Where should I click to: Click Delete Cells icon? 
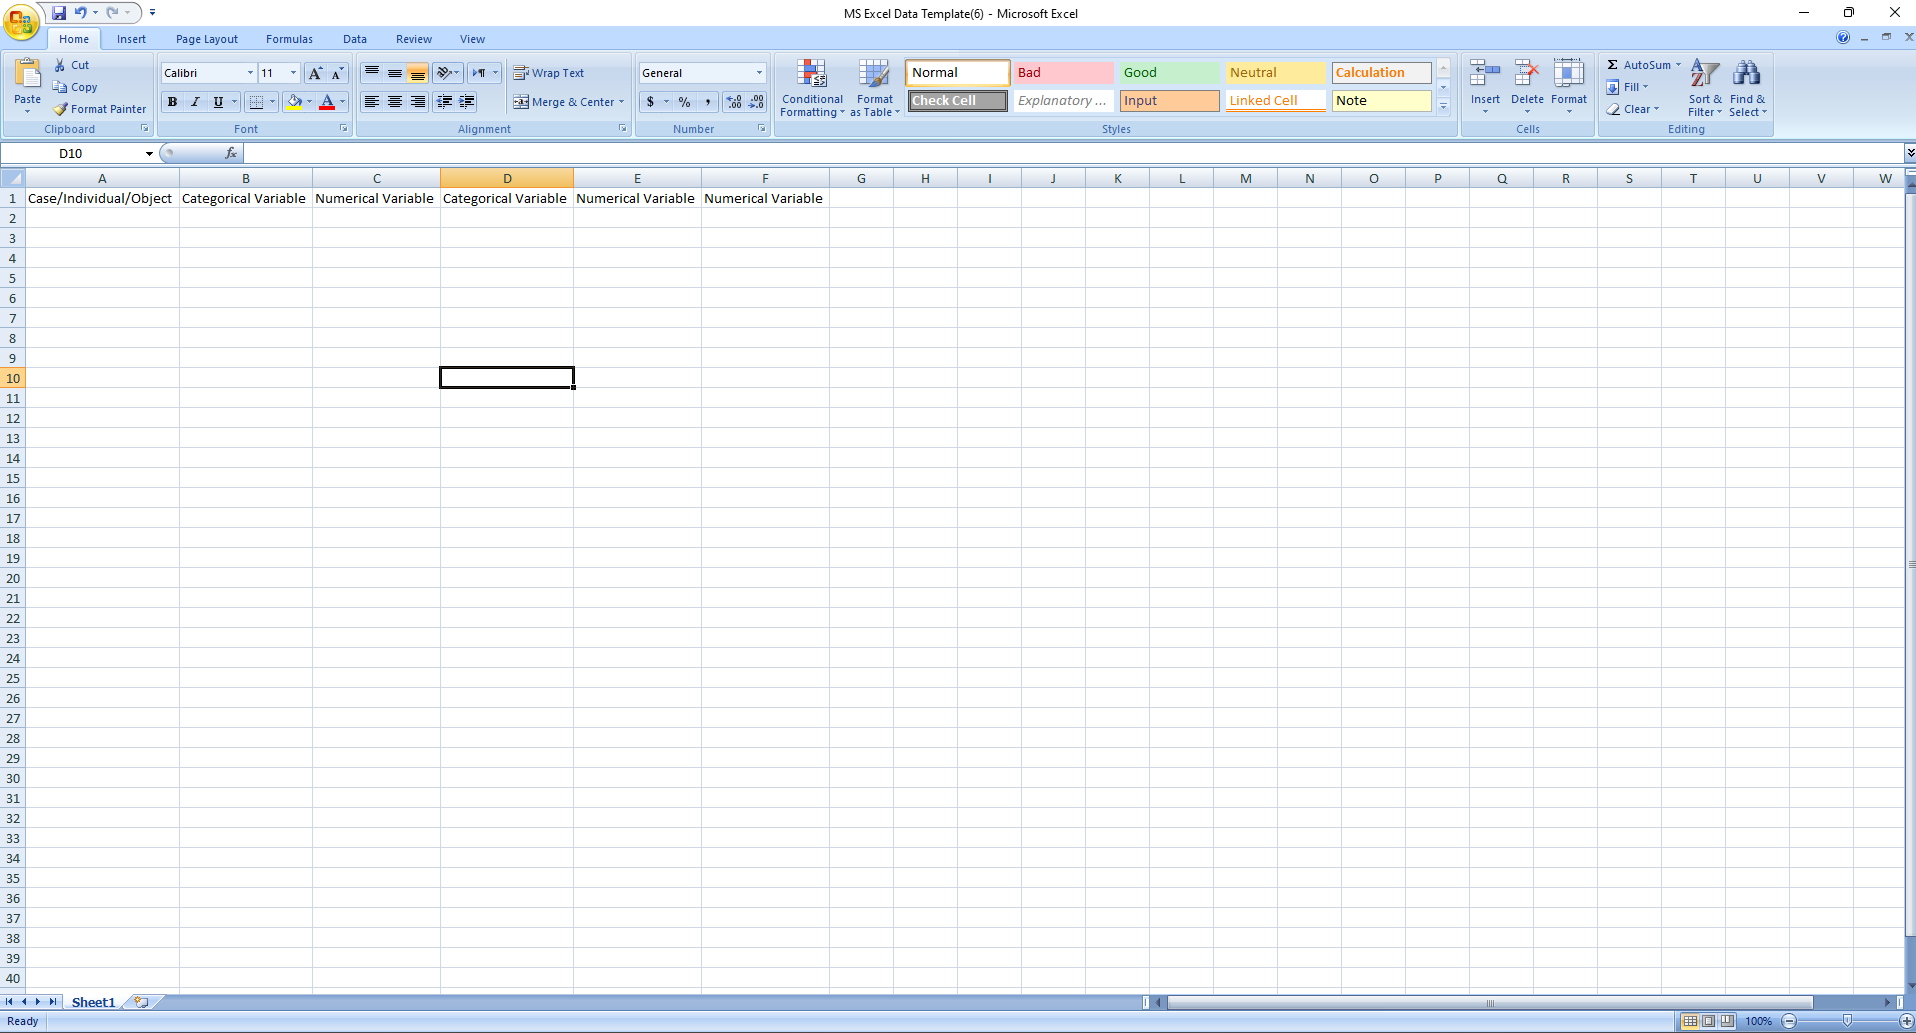click(x=1527, y=74)
